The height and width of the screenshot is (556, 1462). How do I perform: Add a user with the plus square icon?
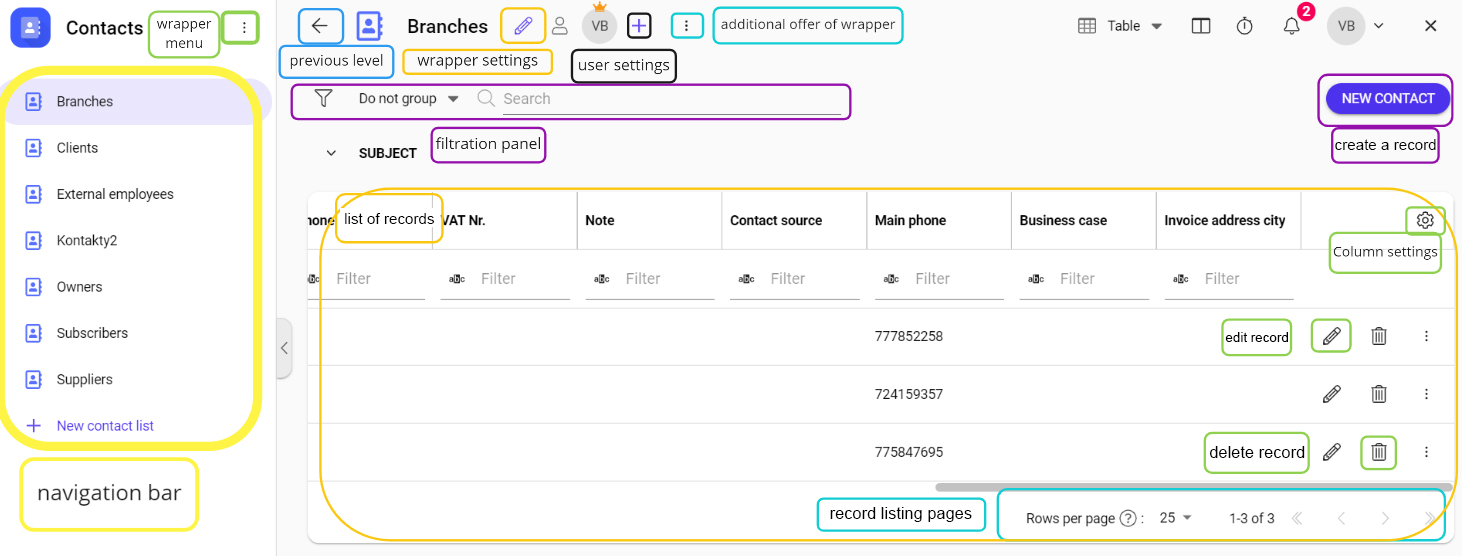pyautogui.click(x=640, y=26)
